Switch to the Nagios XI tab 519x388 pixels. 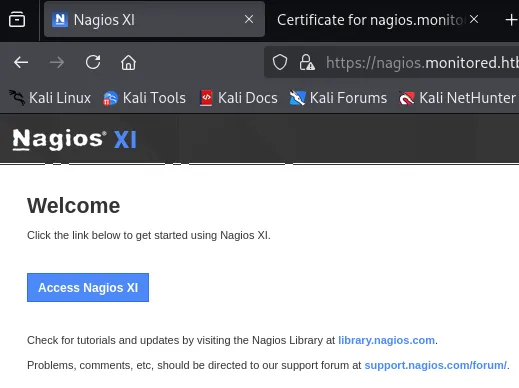click(x=154, y=20)
